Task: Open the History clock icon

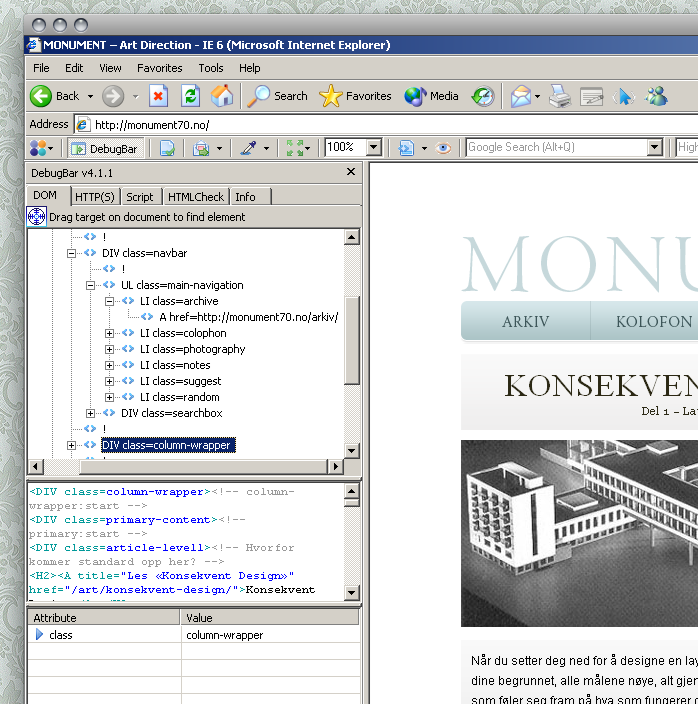Action: coord(483,96)
